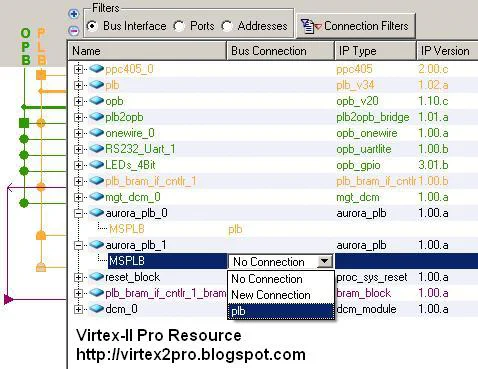Click the Bus Connection column header
Screen dimensions: 478x369
tap(280, 51)
